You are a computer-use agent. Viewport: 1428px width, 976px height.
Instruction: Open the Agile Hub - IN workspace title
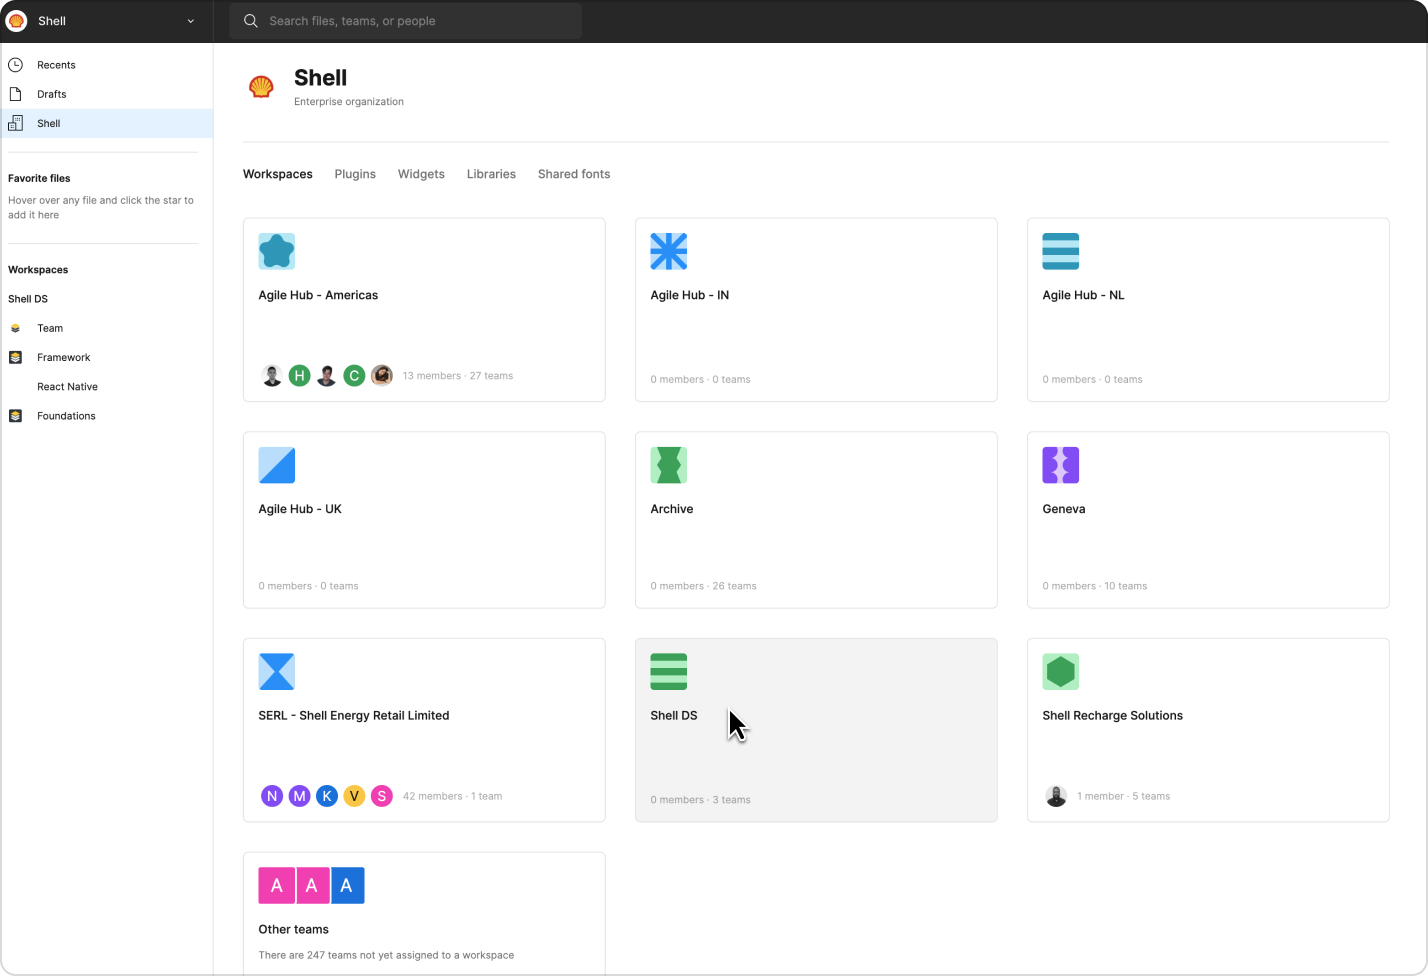coord(690,295)
